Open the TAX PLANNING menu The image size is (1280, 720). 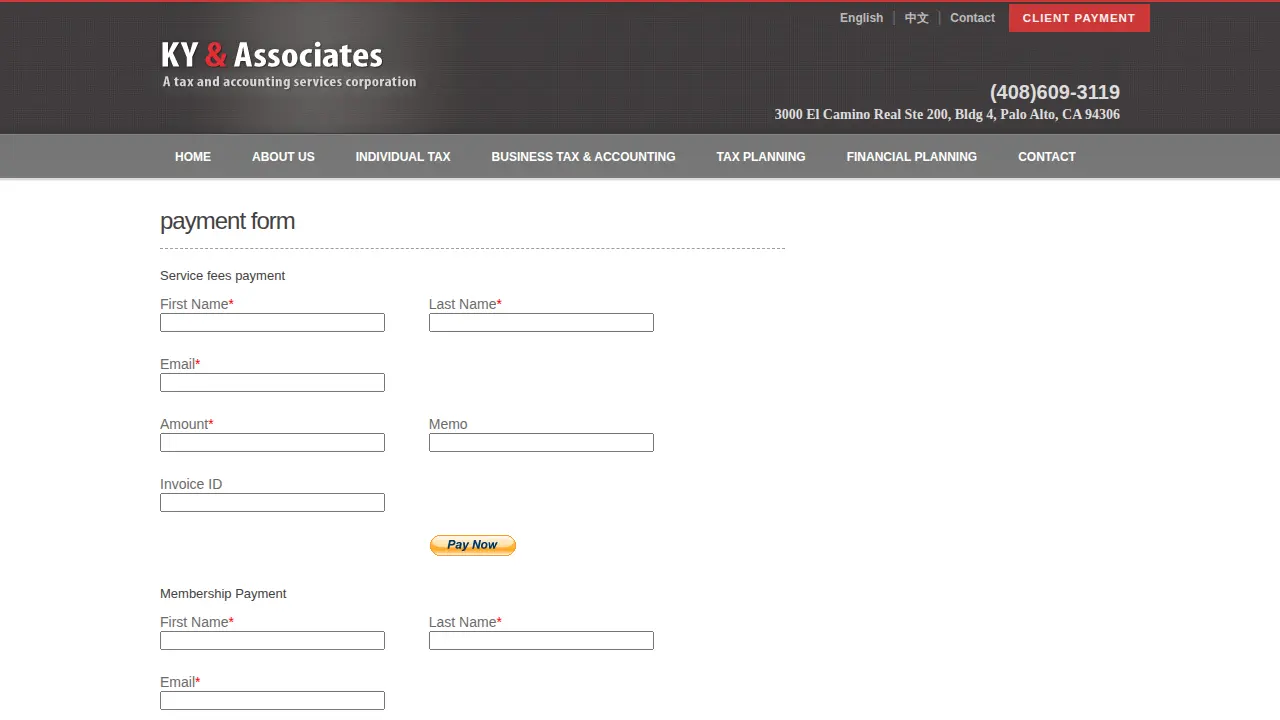(x=761, y=157)
